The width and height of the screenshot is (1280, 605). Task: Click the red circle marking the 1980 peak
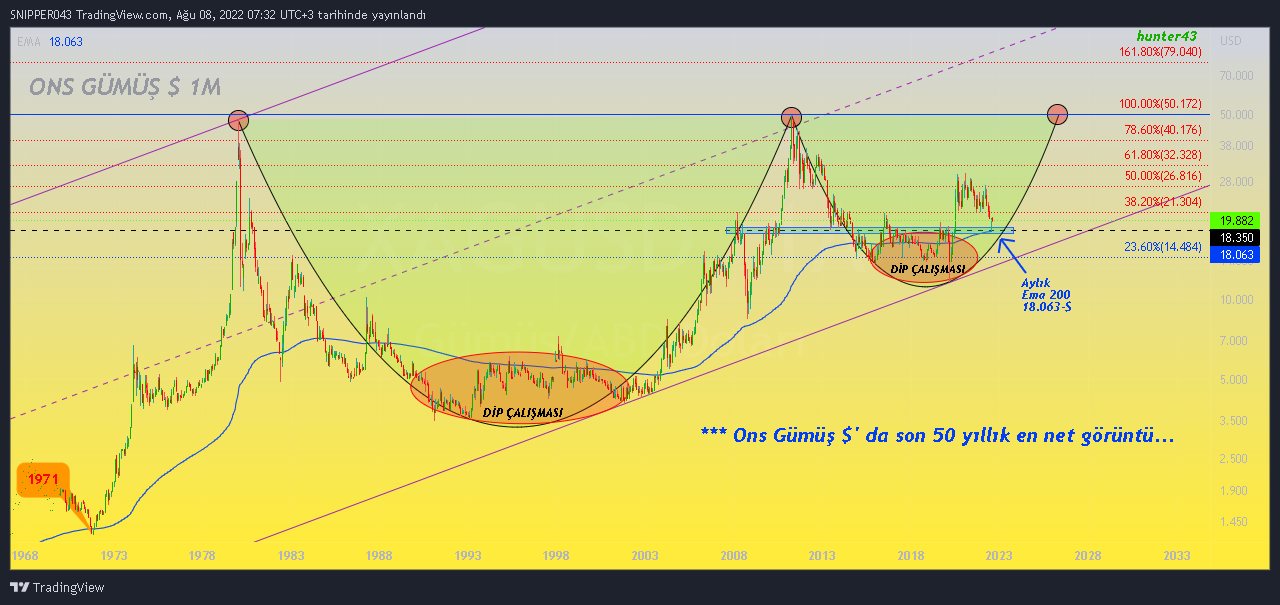click(x=238, y=121)
